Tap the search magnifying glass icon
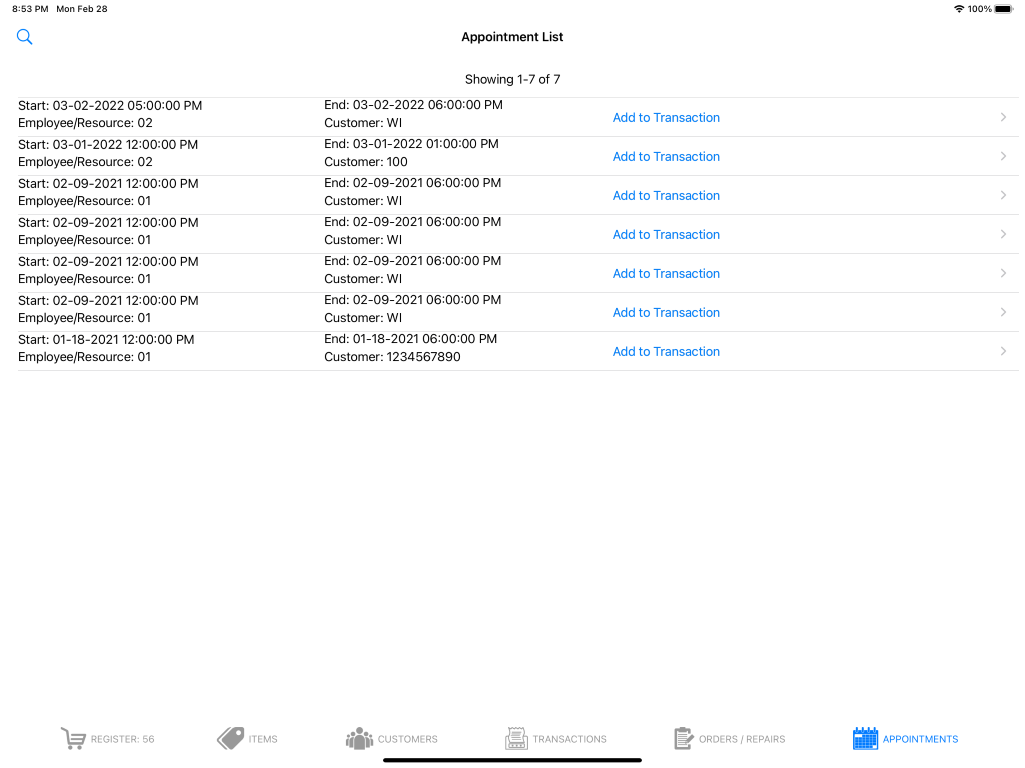The height and width of the screenshot is (768, 1025). 25,37
